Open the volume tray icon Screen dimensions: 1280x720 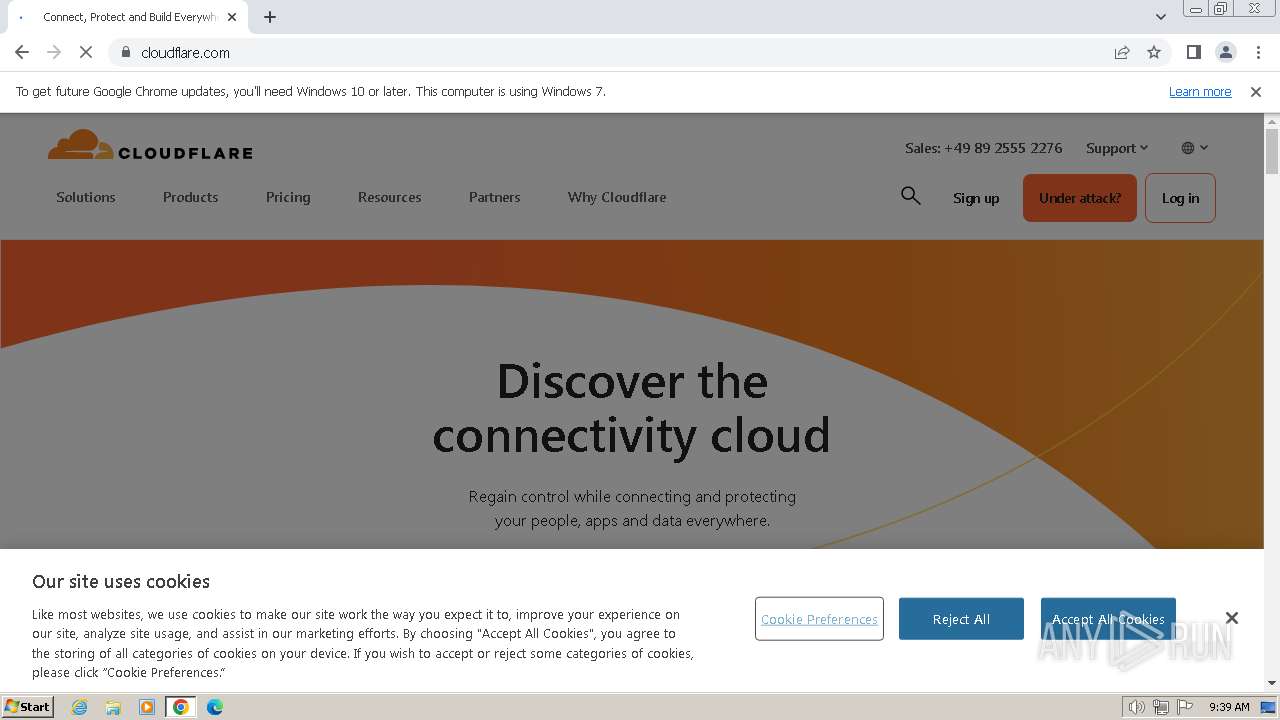[x=1136, y=707]
